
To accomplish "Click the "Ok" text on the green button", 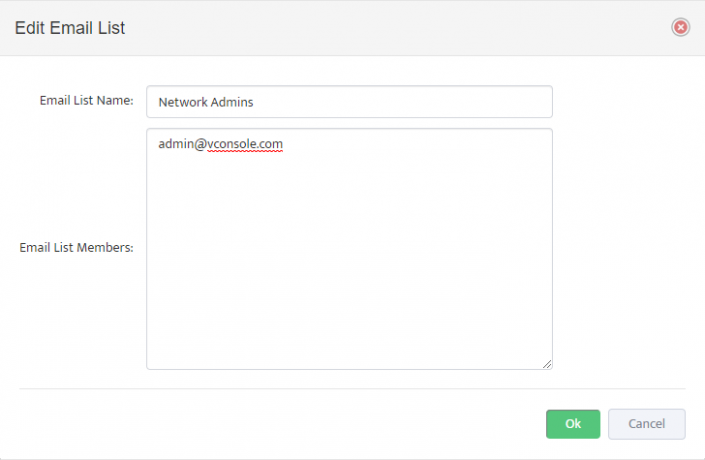I will 573,424.
